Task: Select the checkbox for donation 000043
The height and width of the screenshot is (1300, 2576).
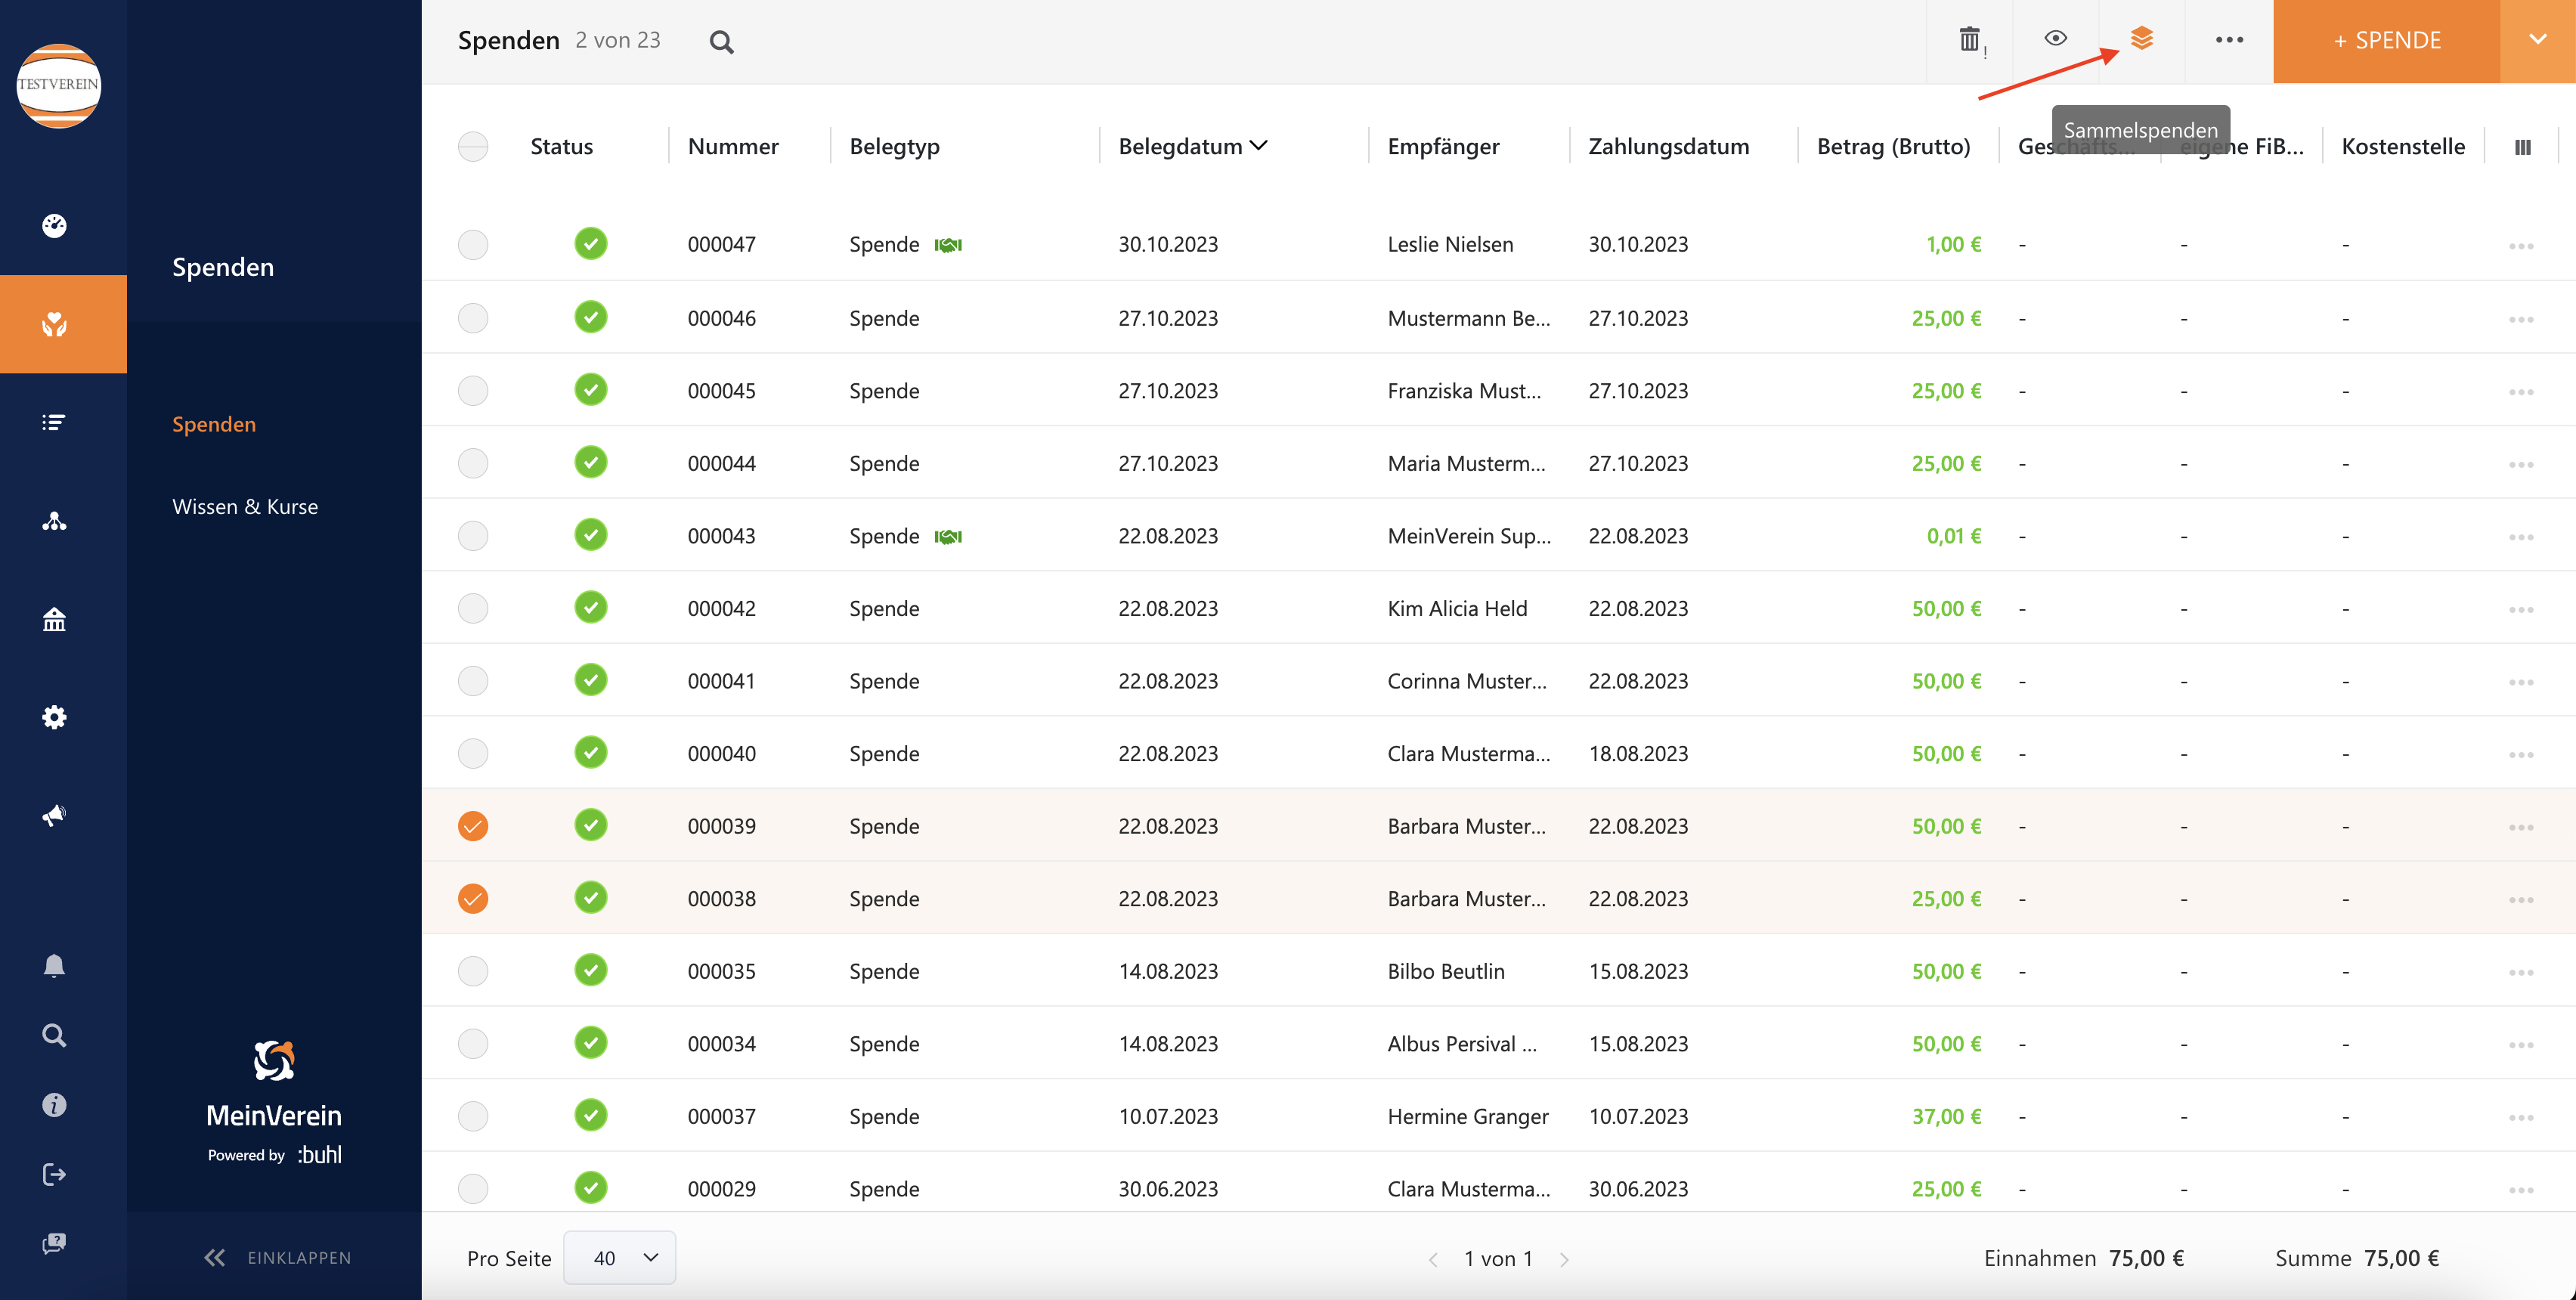Action: (473, 536)
